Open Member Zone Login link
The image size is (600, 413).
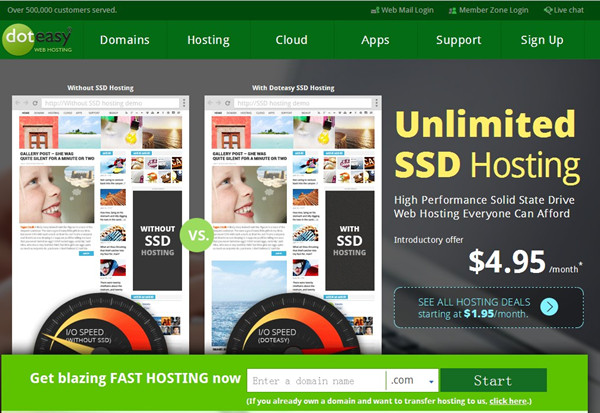click(x=494, y=10)
